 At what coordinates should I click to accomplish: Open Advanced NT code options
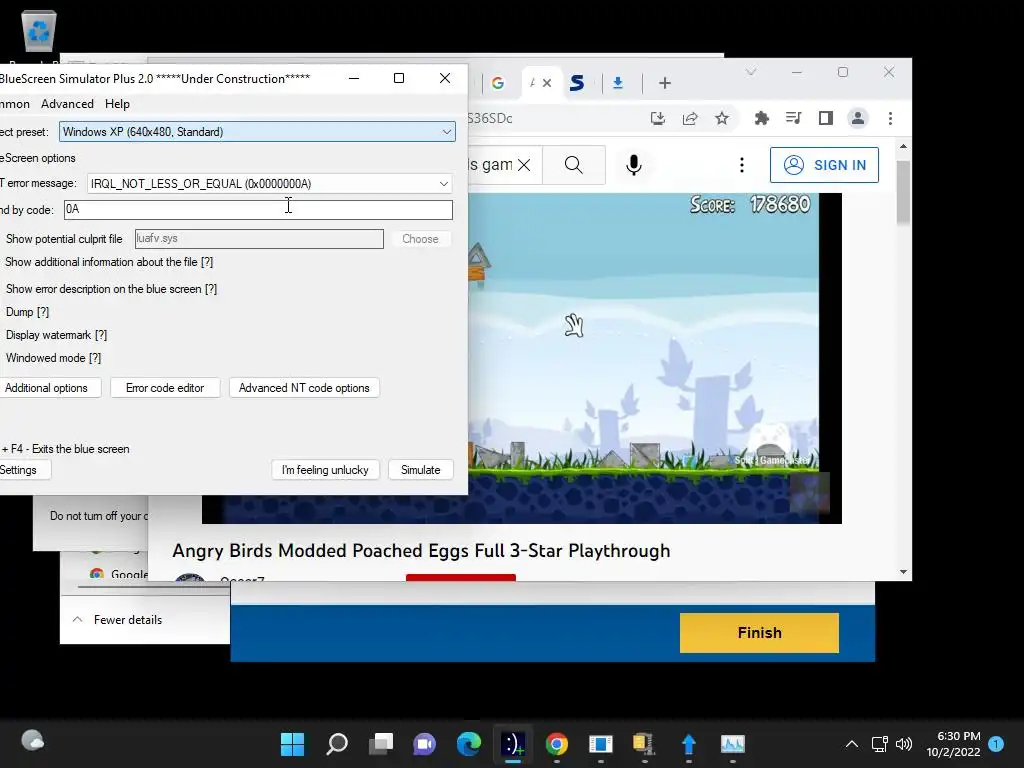(x=304, y=388)
